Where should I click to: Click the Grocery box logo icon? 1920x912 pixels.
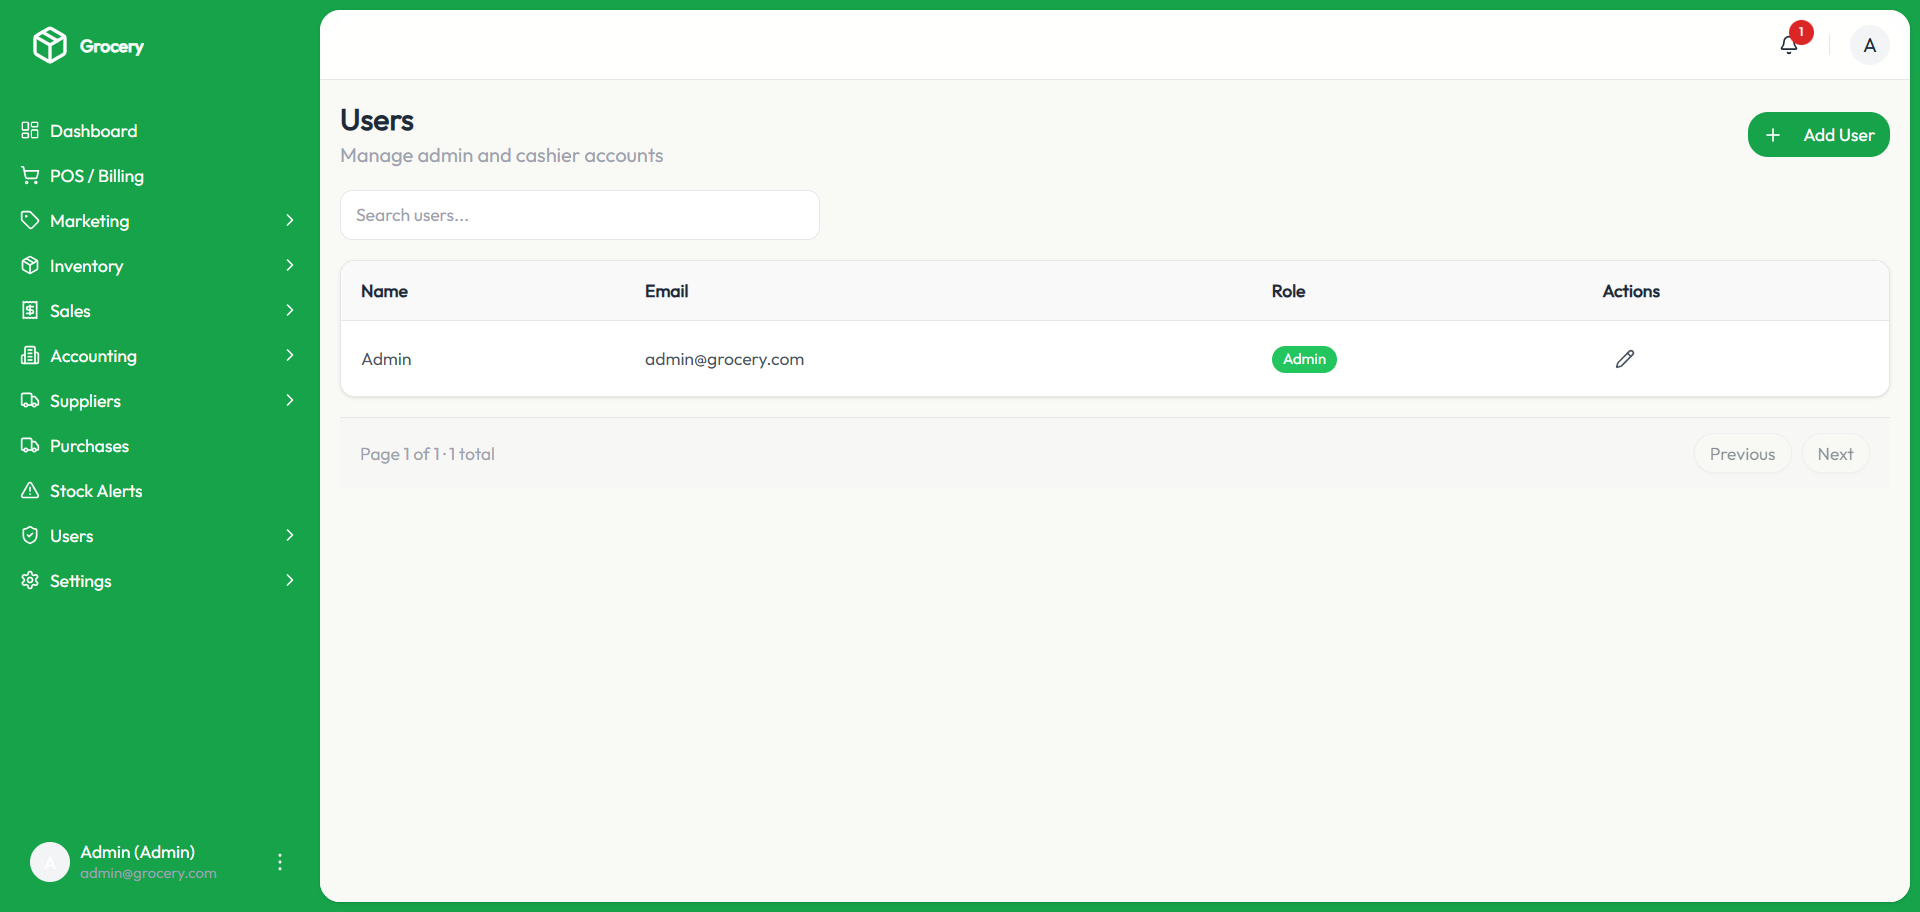point(50,45)
